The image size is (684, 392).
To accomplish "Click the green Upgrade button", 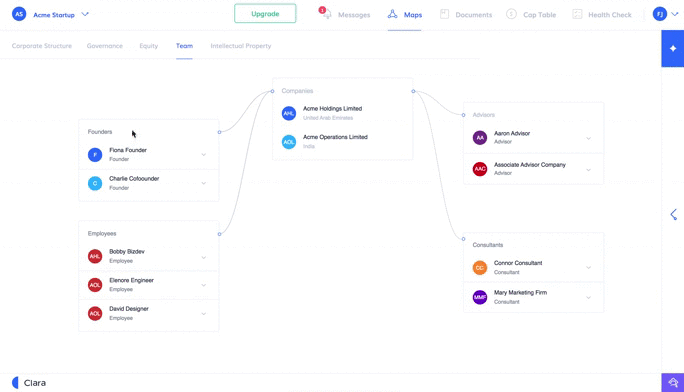I will [265, 14].
